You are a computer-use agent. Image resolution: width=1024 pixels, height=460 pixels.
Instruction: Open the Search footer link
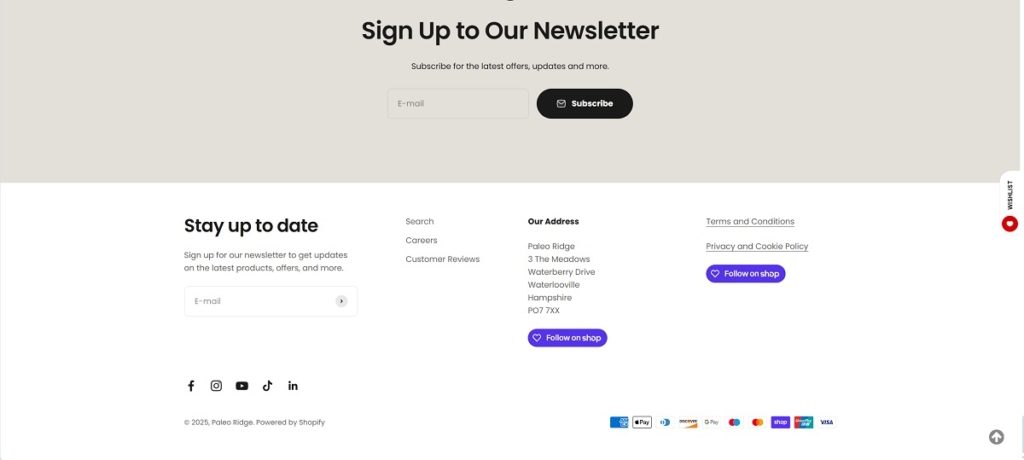click(420, 222)
